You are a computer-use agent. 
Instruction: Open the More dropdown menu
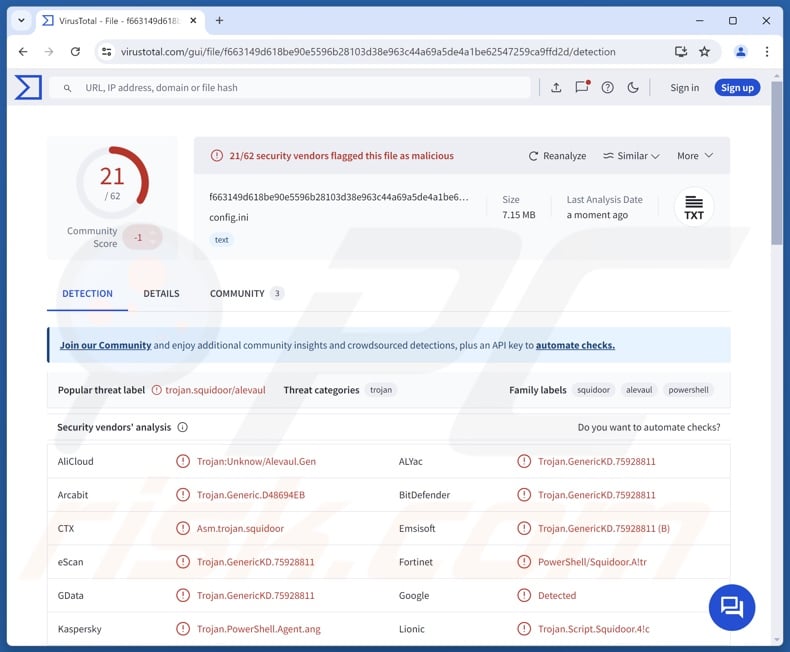pyautogui.click(x=694, y=156)
